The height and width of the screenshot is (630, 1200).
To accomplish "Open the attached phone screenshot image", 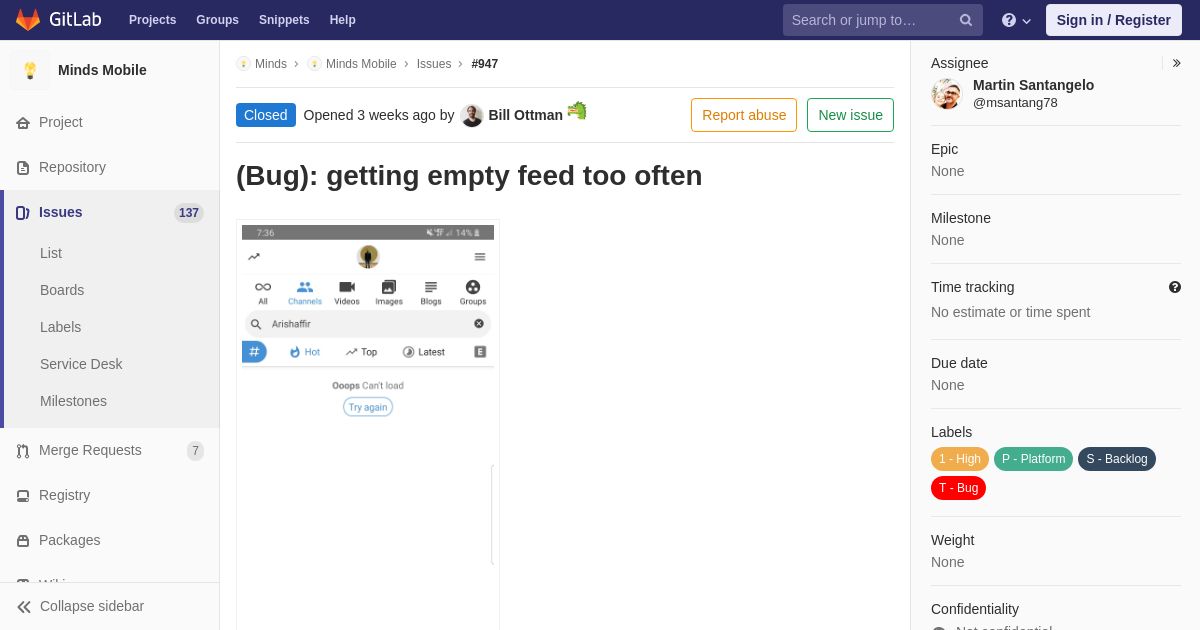I will click(x=368, y=425).
